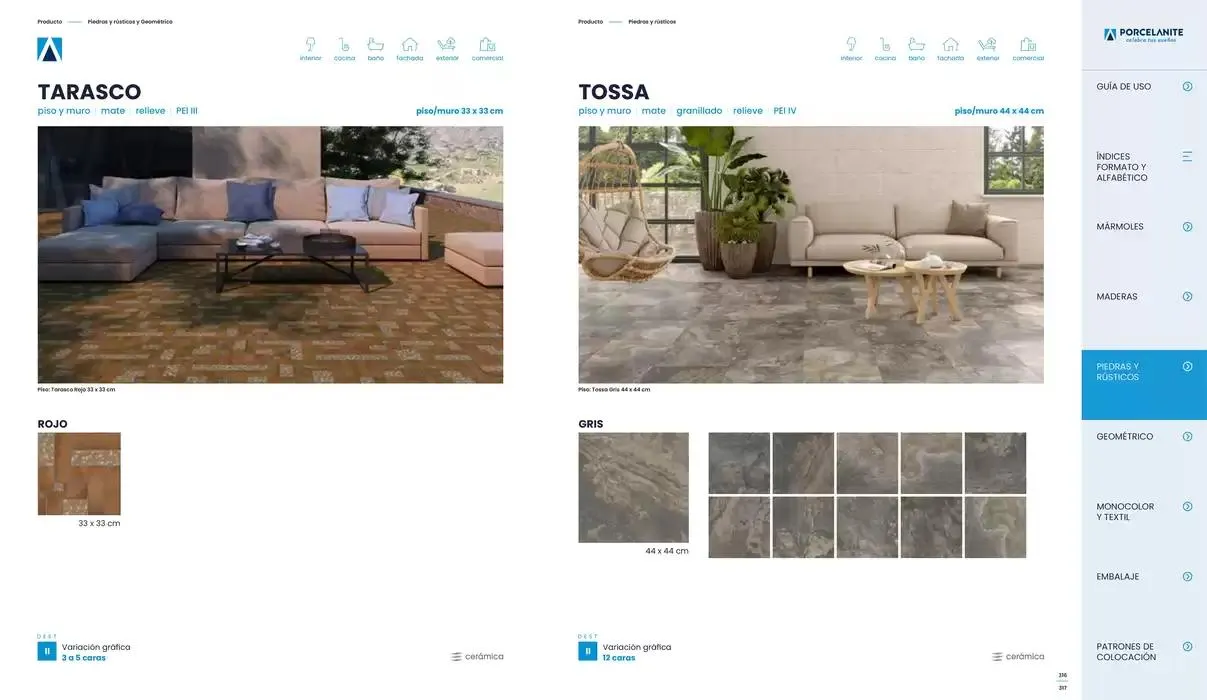Click the comercial building icon on the Tossa page
Image resolution: width=1207 pixels, height=700 pixels.
pos(1027,45)
